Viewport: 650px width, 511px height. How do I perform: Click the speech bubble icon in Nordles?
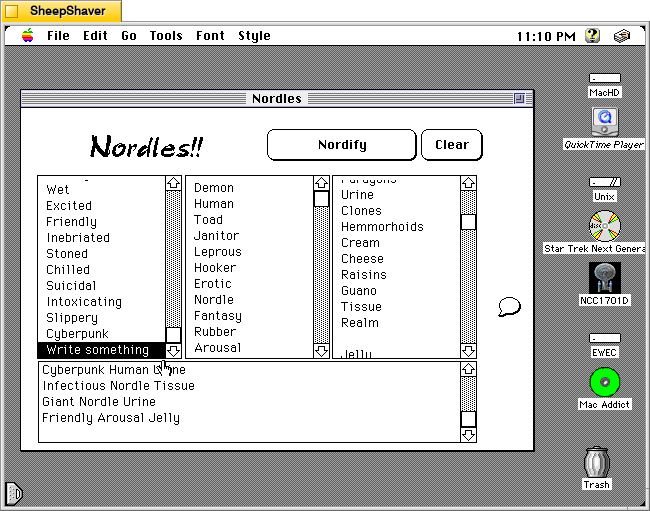[x=509, y=307]
